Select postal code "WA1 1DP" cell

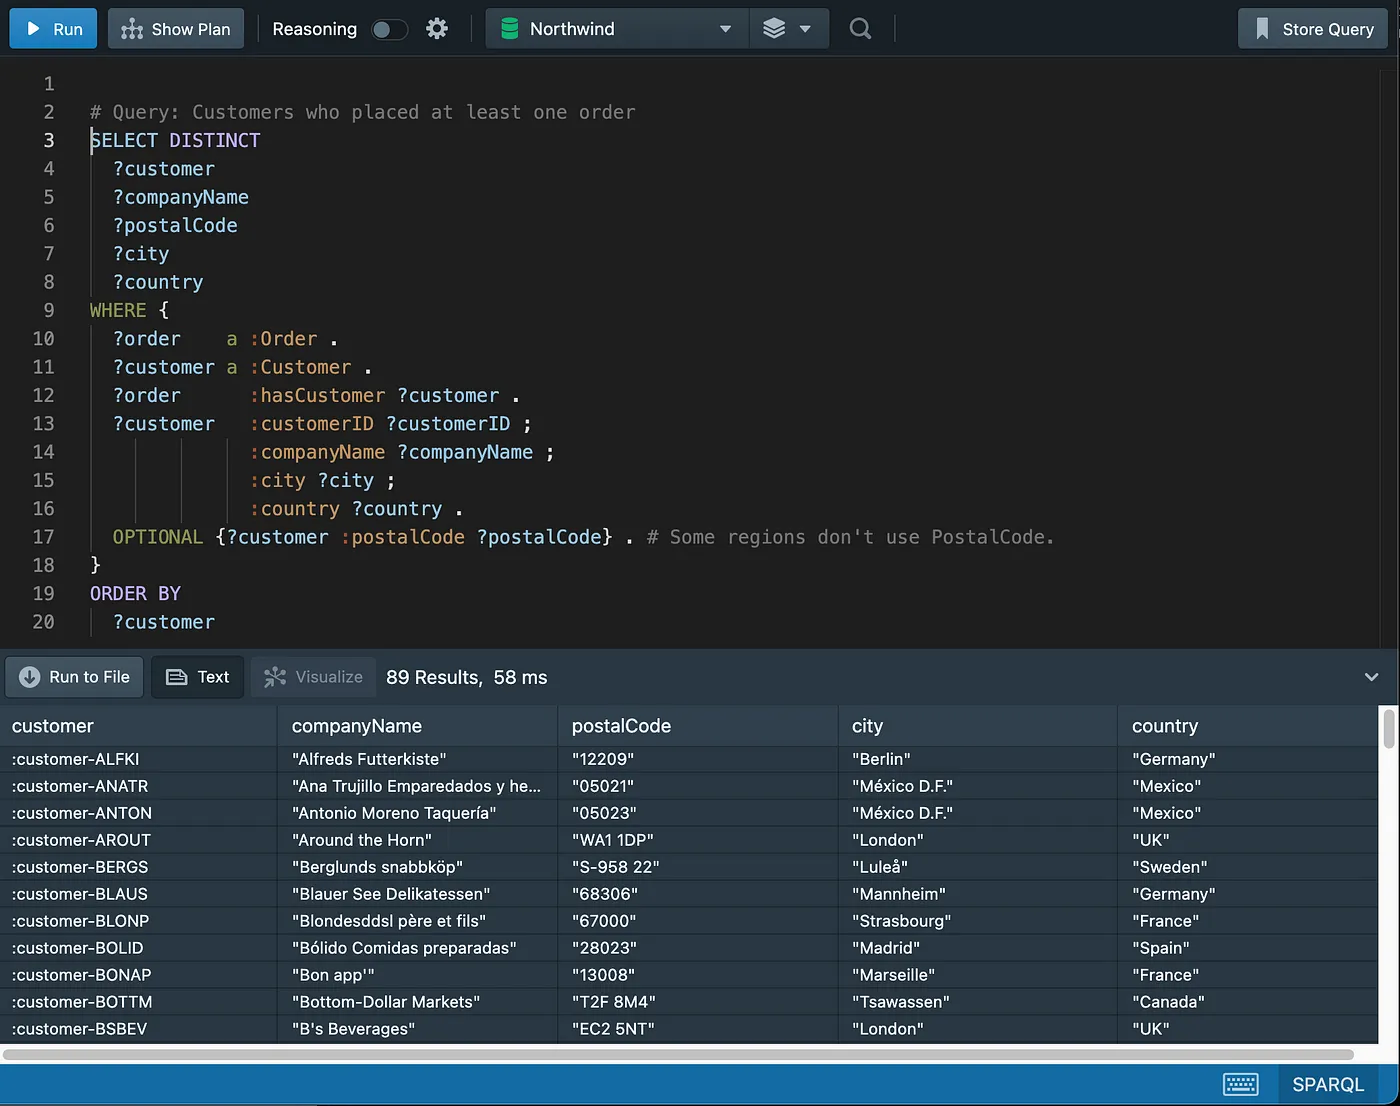[x=698, y=840]
